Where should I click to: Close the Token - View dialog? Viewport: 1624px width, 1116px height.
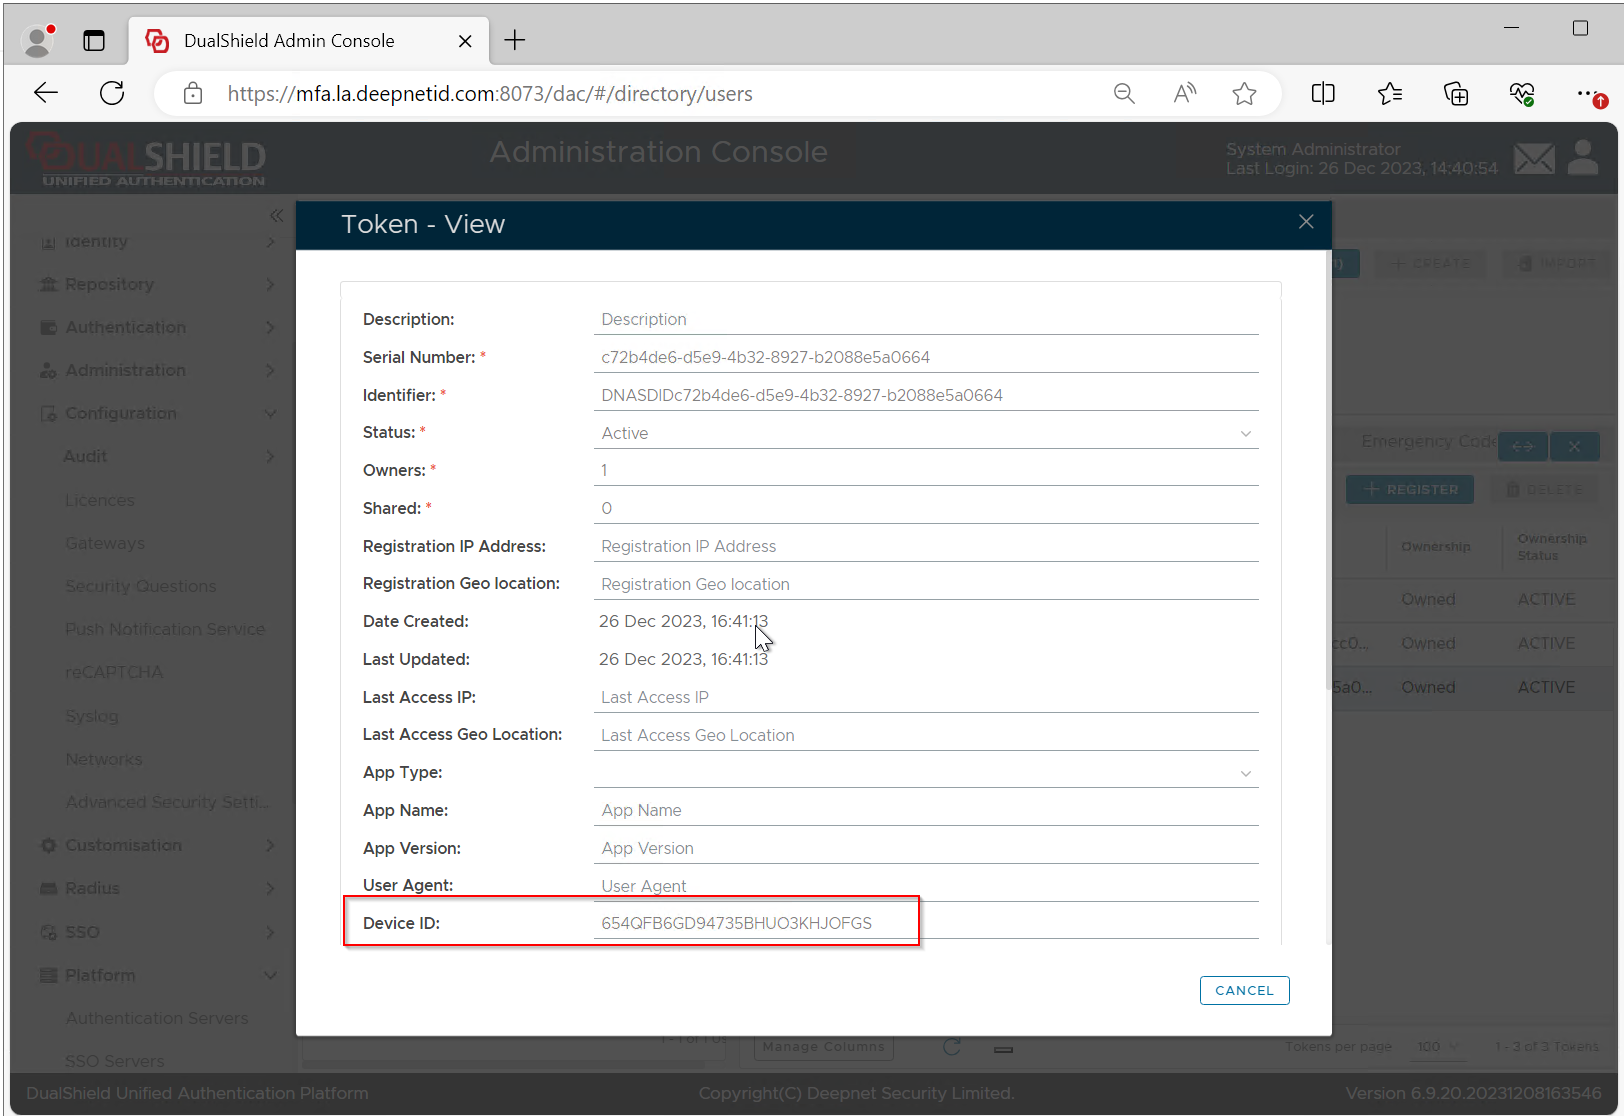point(1306,222)
